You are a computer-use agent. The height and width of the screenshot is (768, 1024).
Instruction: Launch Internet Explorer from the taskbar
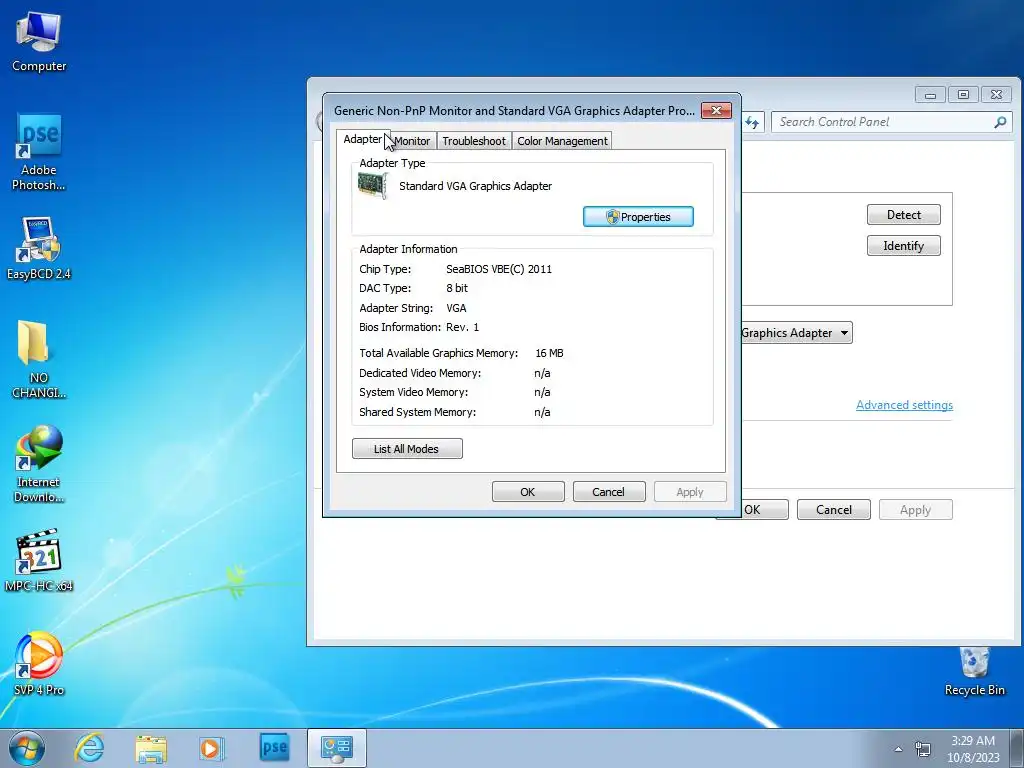(x=89, y=748)
